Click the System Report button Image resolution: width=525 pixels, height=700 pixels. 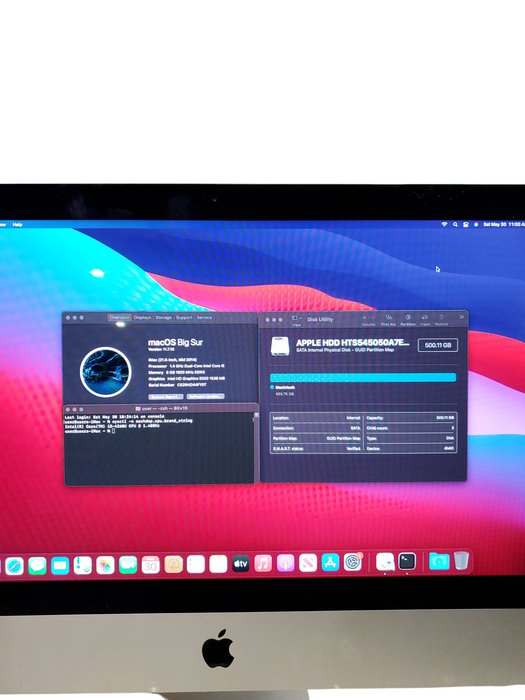coord(166,396)
